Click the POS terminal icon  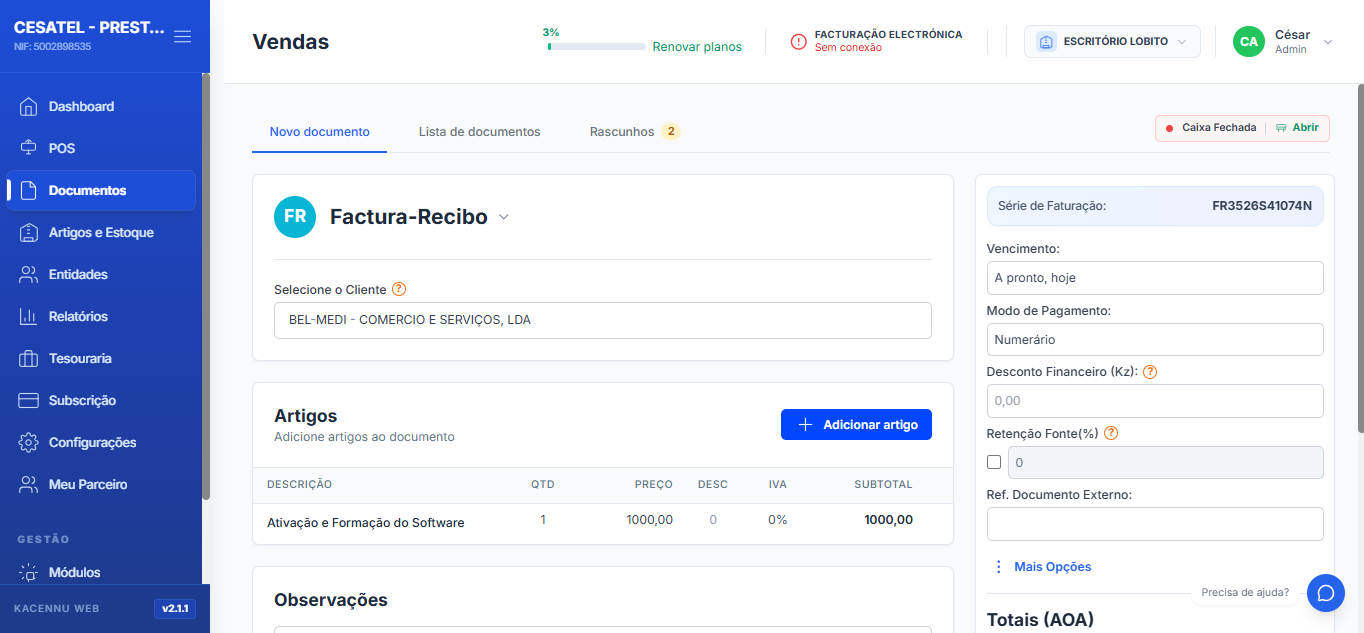(29, 148)
